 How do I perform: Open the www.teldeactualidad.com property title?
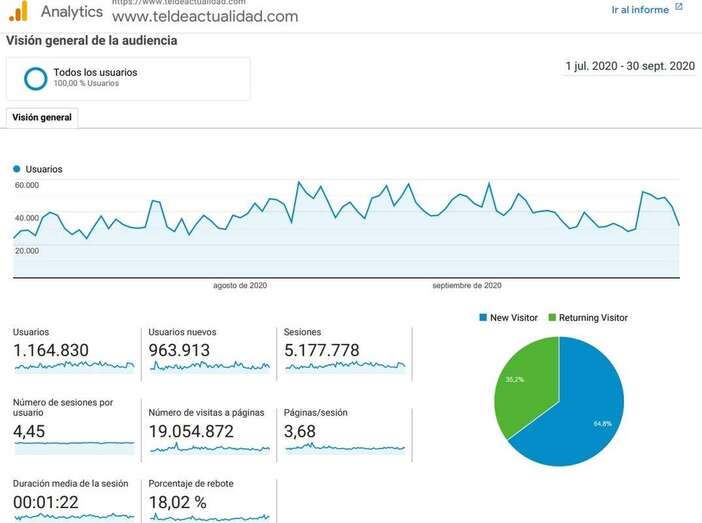pos(204,17)
